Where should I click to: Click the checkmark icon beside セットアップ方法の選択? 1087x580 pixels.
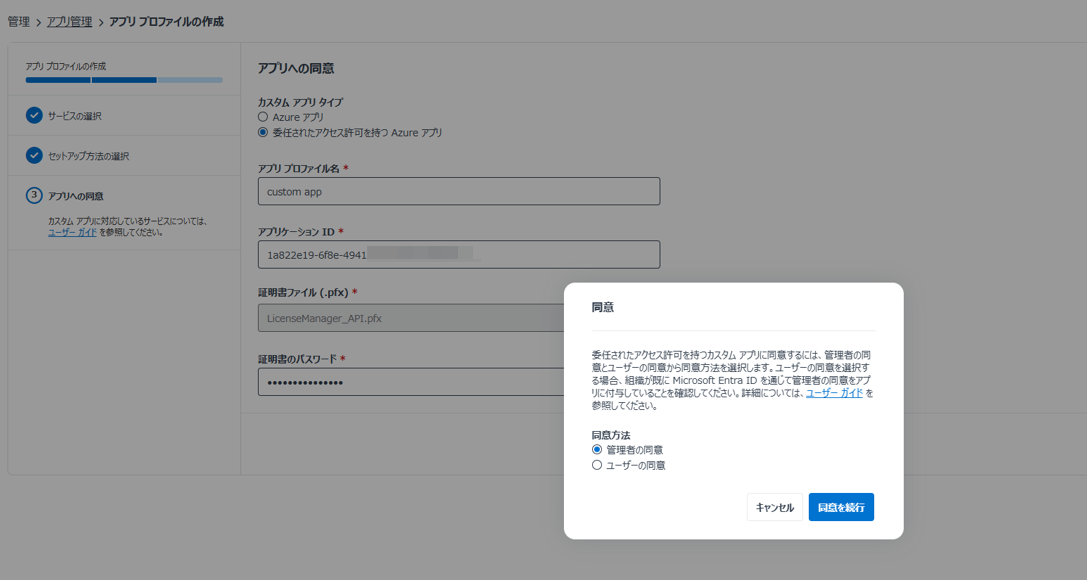pyautogui.click(x=34, y=155)
